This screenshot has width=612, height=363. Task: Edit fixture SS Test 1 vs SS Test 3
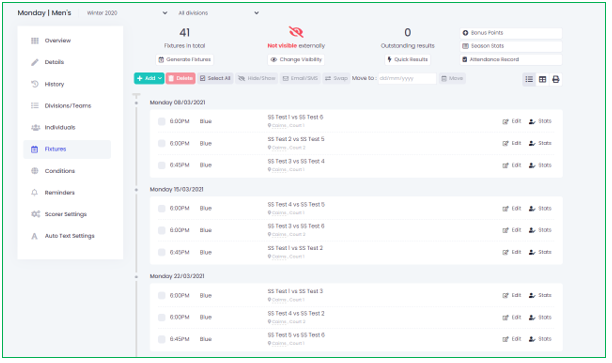click(x=512, y=295)
